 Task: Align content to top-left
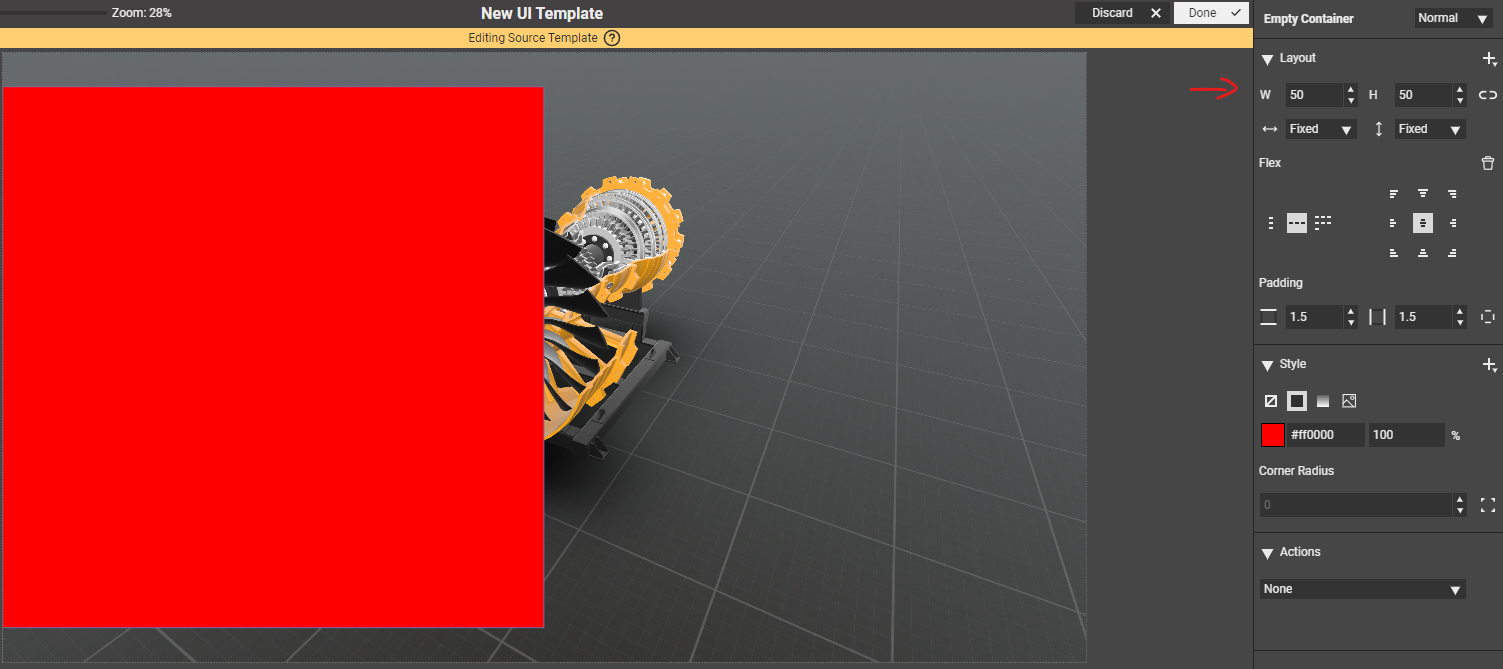(x=1394, y=193)
